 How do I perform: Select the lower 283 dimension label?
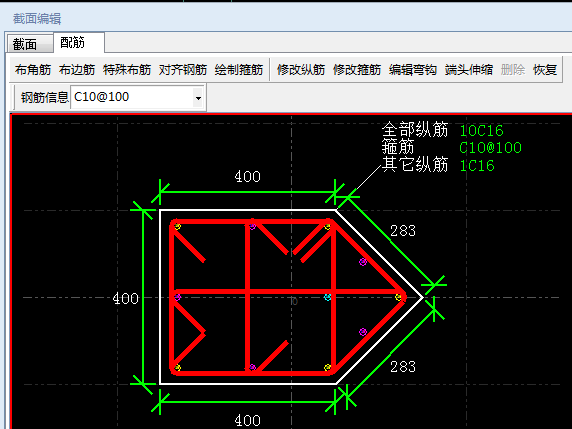point(403,367)
